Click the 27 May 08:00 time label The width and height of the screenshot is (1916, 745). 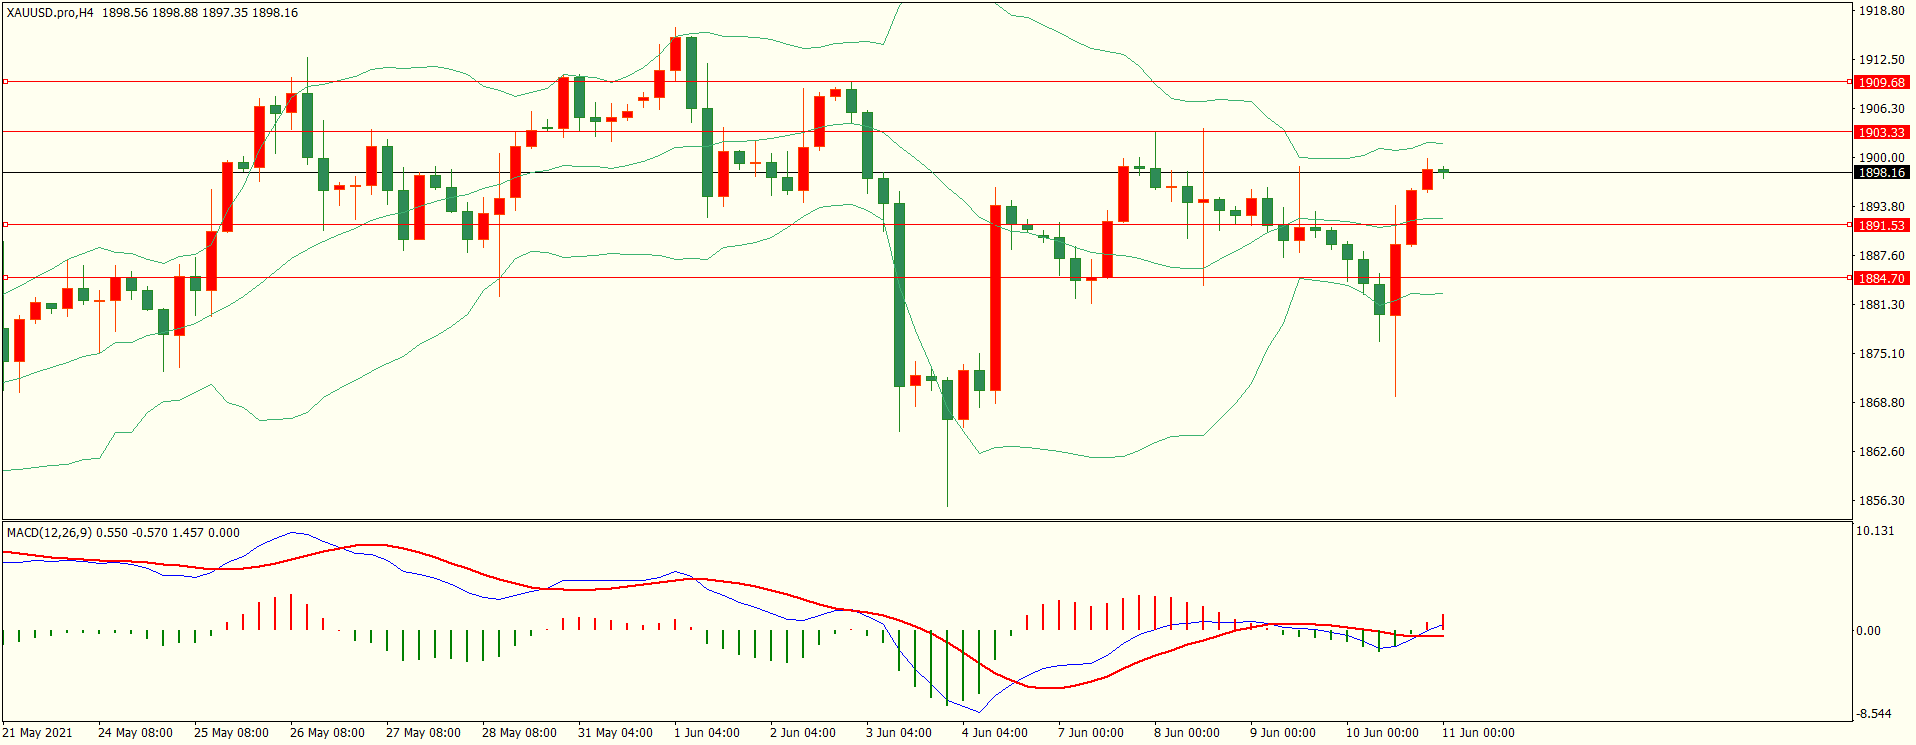pyautogui.click(x=423, y=733)
